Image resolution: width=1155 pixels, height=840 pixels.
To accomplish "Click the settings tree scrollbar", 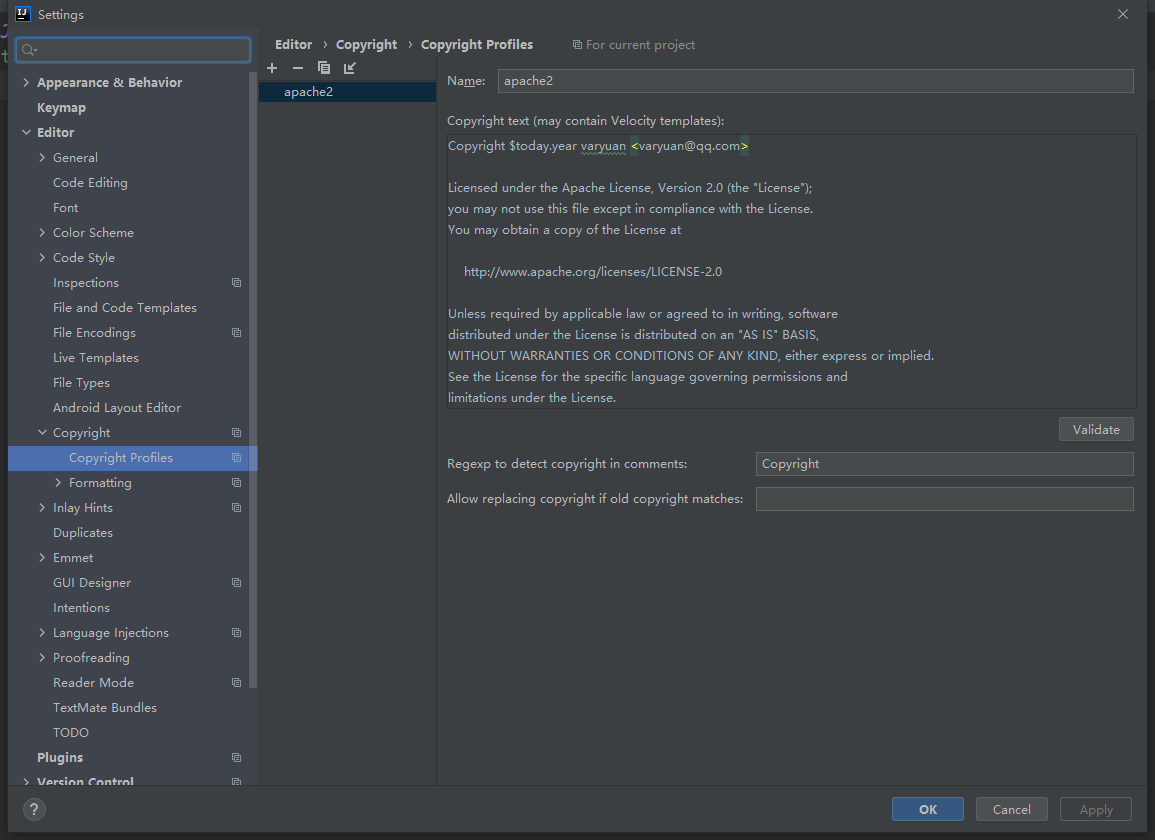I will 253,380.
